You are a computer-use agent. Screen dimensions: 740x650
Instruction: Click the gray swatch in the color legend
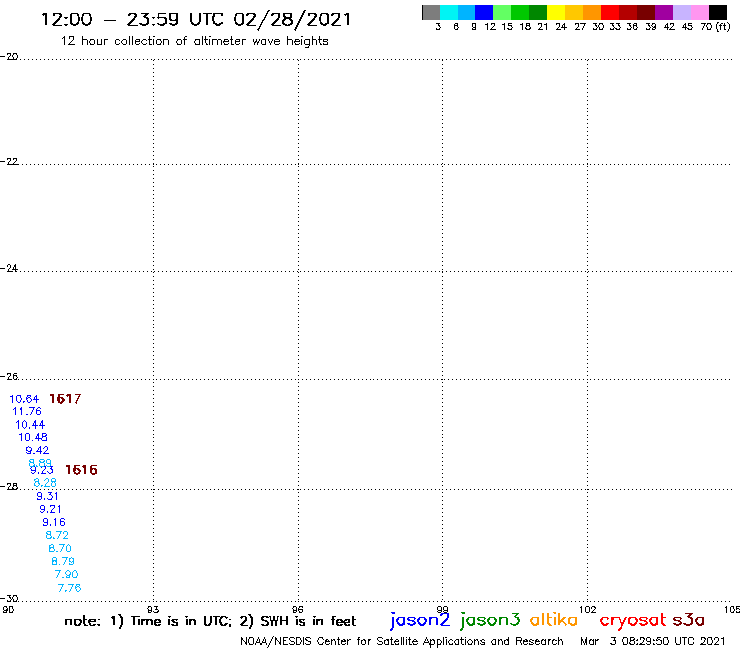click(x=431, y=12)
